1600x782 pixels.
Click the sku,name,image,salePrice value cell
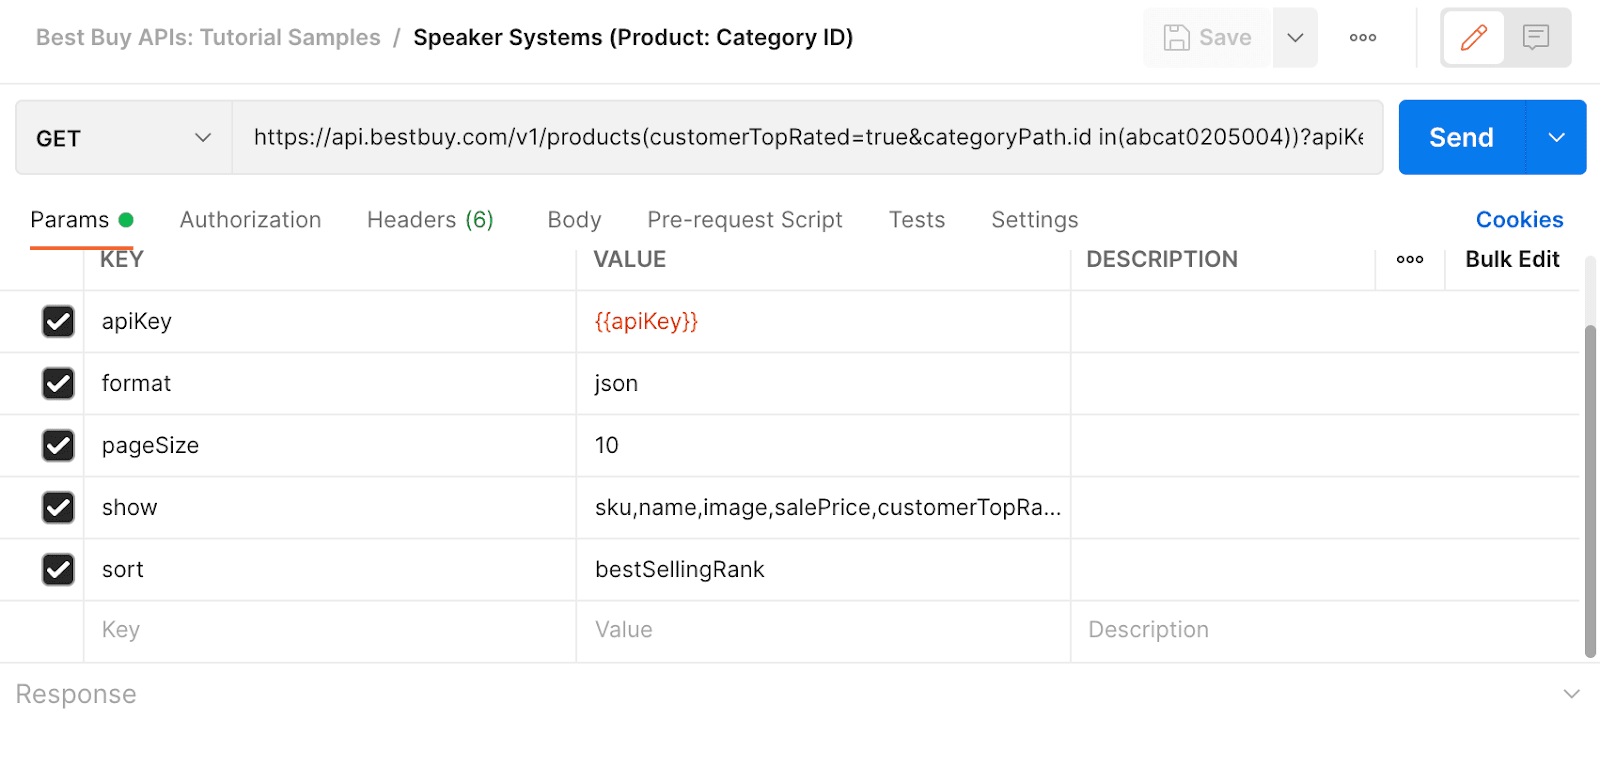coord(823,508)
